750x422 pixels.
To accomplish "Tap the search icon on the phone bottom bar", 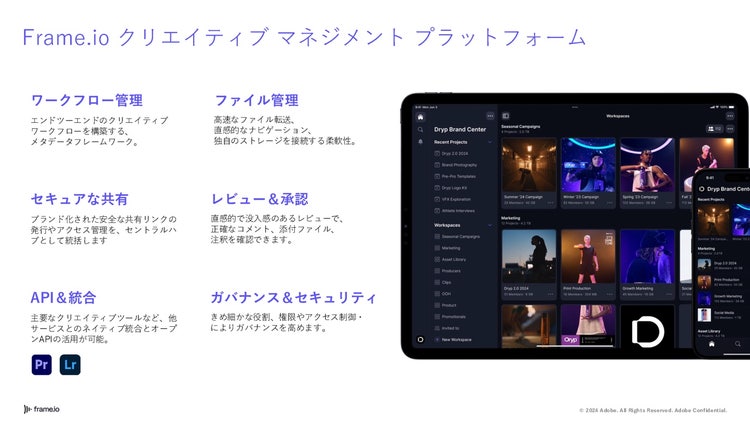I will pos(738,344).
